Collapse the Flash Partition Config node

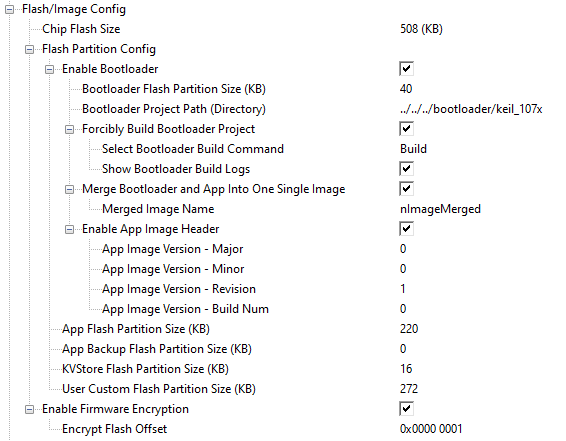click(29, 49)
